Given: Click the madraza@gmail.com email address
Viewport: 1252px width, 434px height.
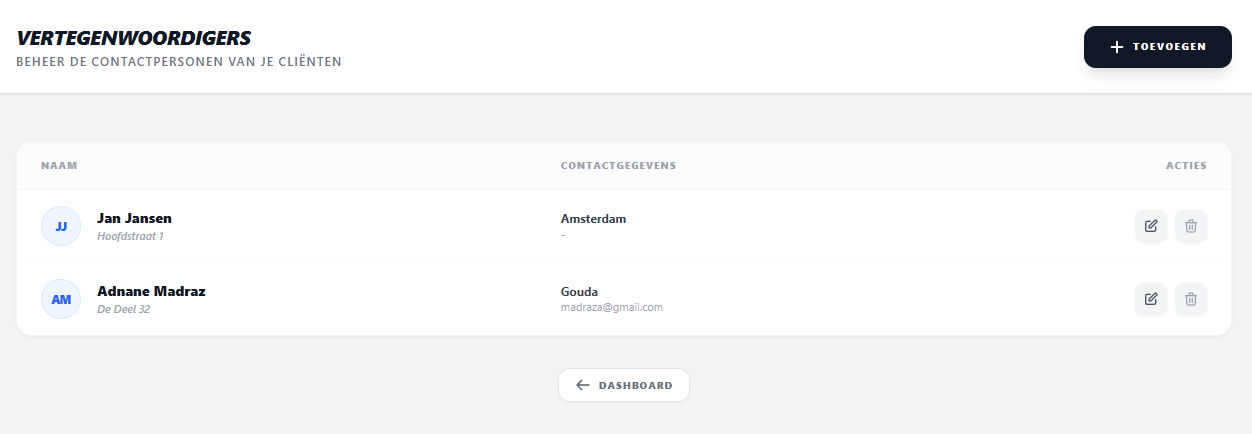Looking at the screenshot, I should point(611,308).
